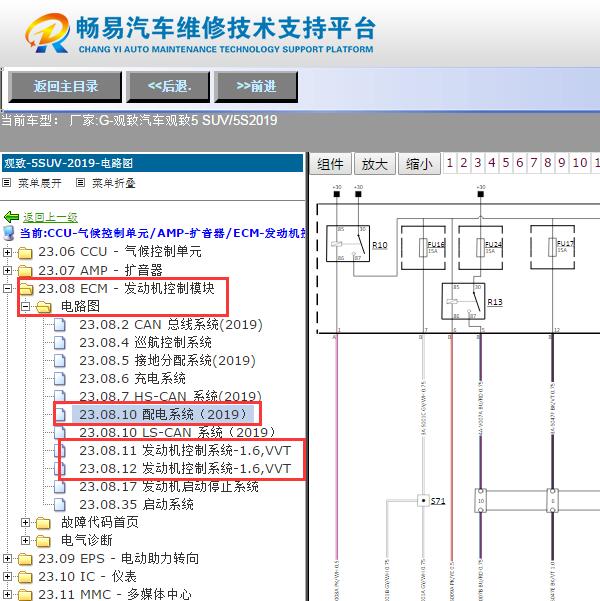Click document icon for 23.08.2 CAN 总线系统

point(60,325)
